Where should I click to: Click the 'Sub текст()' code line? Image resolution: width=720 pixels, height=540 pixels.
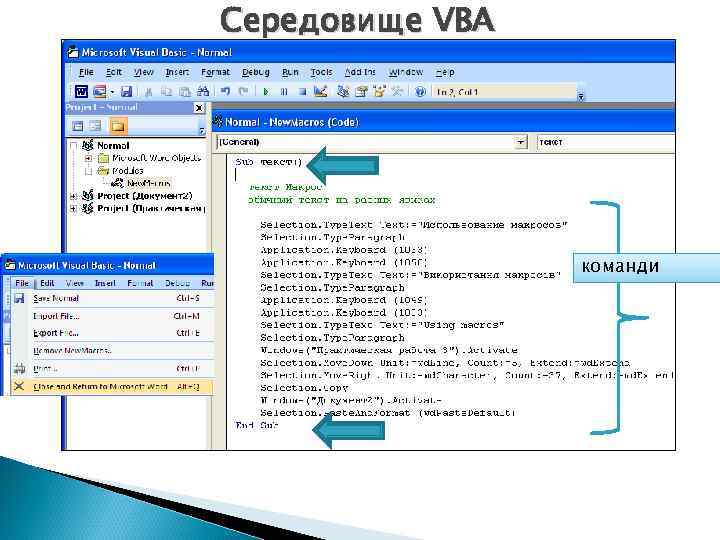(269, 162)
